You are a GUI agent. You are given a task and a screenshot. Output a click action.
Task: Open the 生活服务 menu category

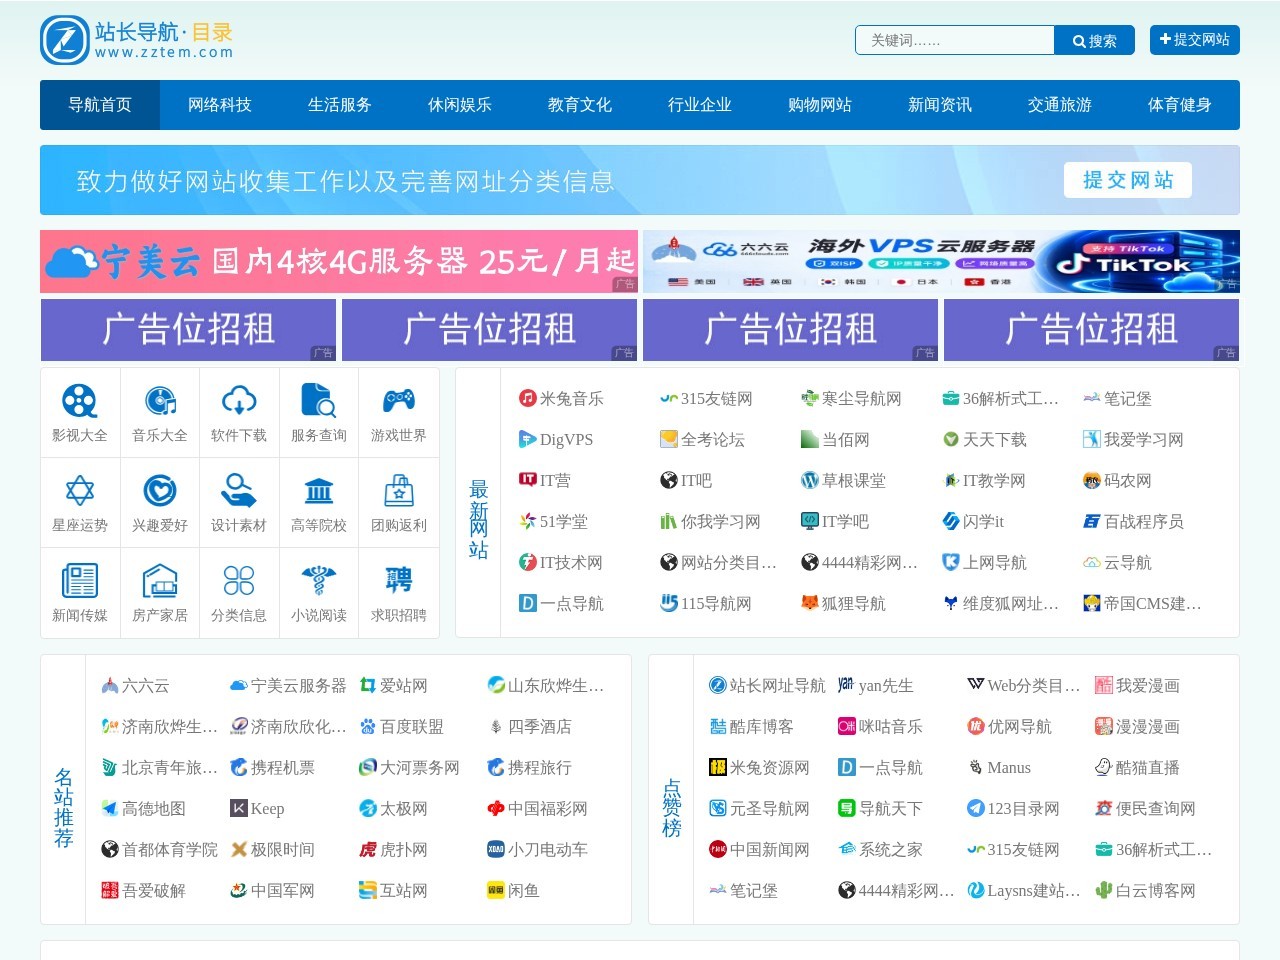pos(340,105)
